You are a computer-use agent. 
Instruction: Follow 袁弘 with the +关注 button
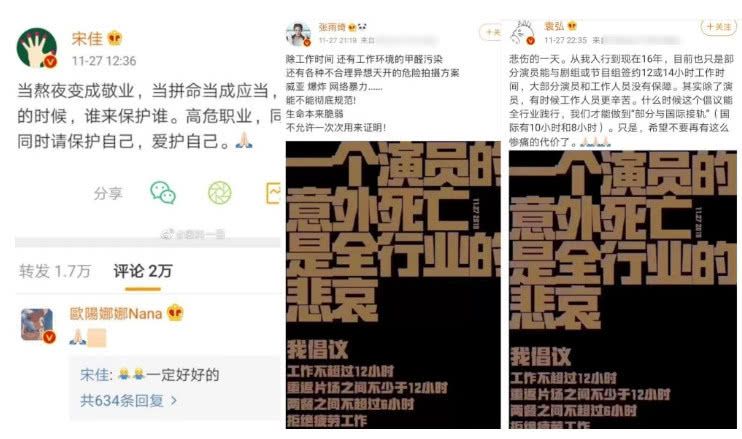coord(718,27)
